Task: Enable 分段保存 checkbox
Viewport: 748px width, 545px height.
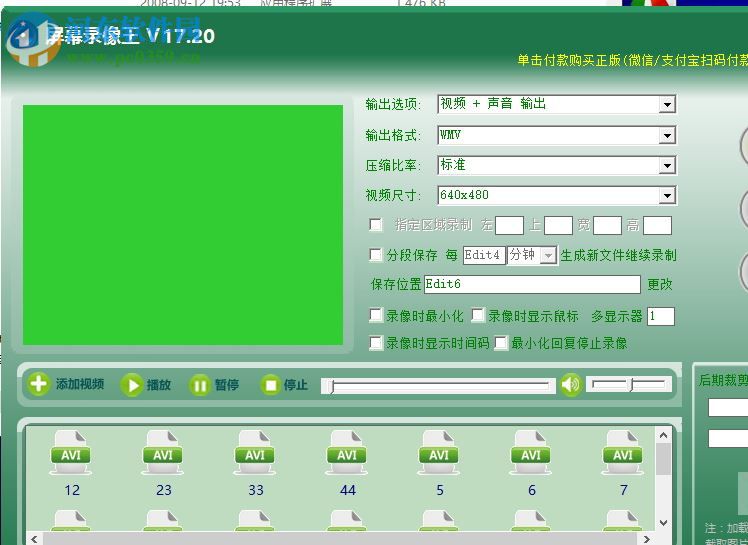Action: [x=376, y=254]
